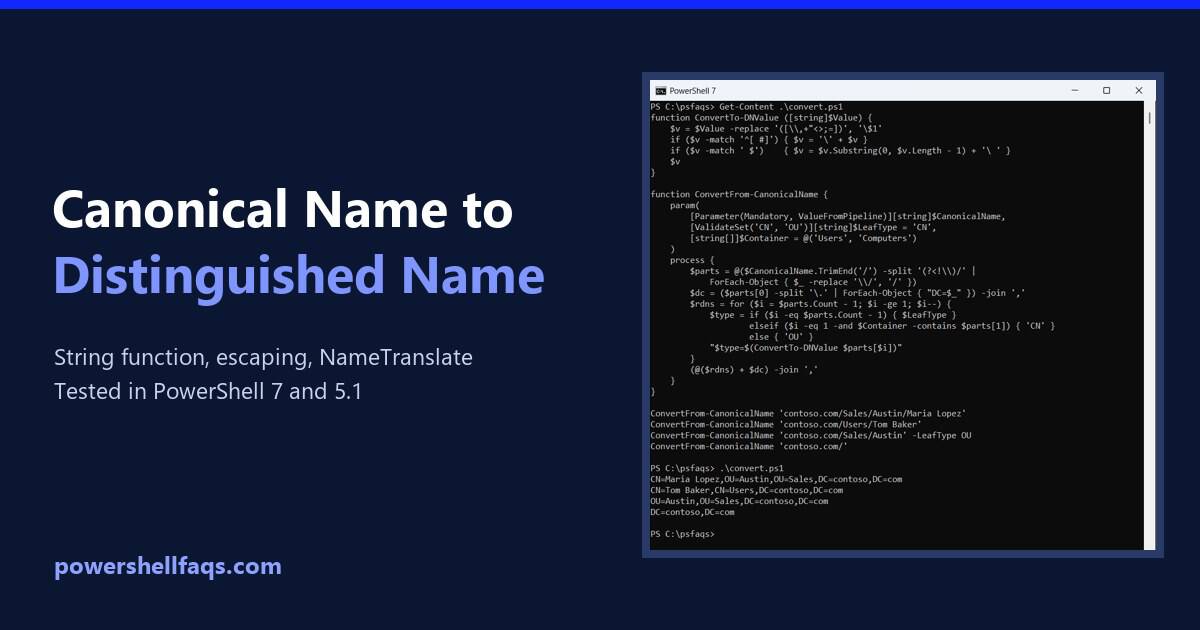Click 'function ConvertTo-DNValue' declaration line
Image resolution: width=1200 pixels, height=630 pixels.
tap(762, 117)
